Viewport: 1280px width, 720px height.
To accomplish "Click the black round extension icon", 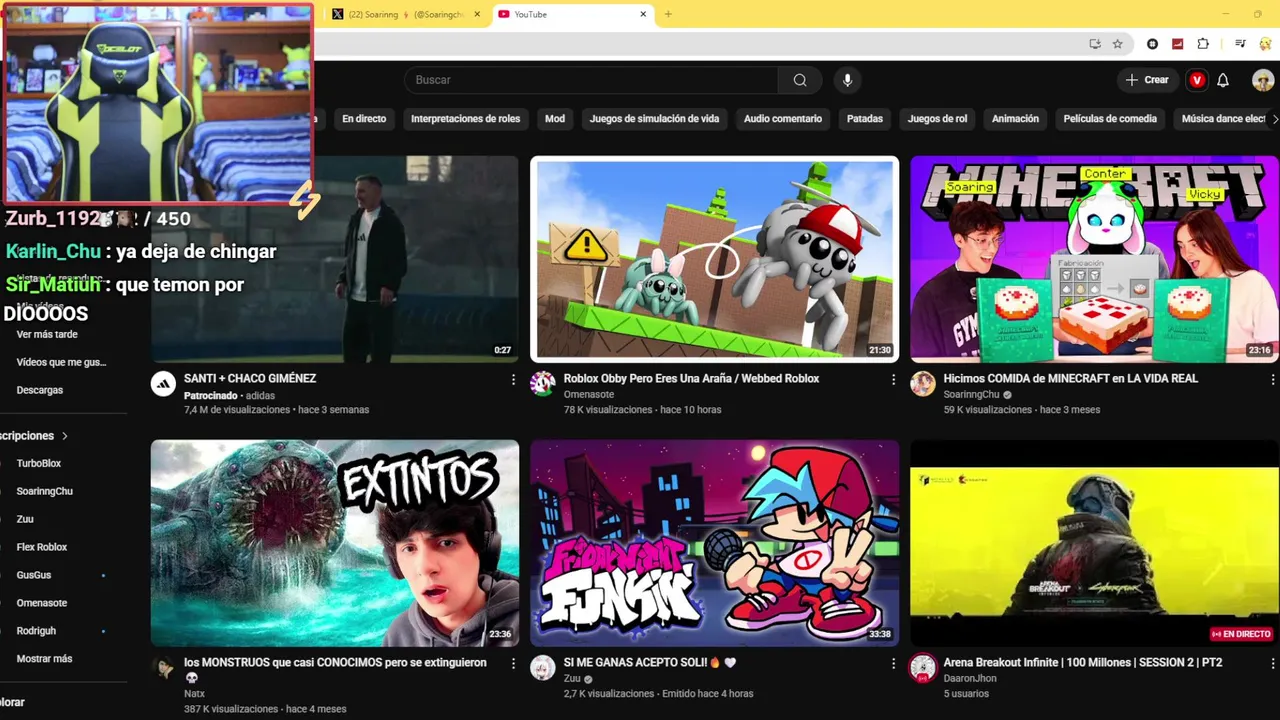I will click(x=1153, y=44).
